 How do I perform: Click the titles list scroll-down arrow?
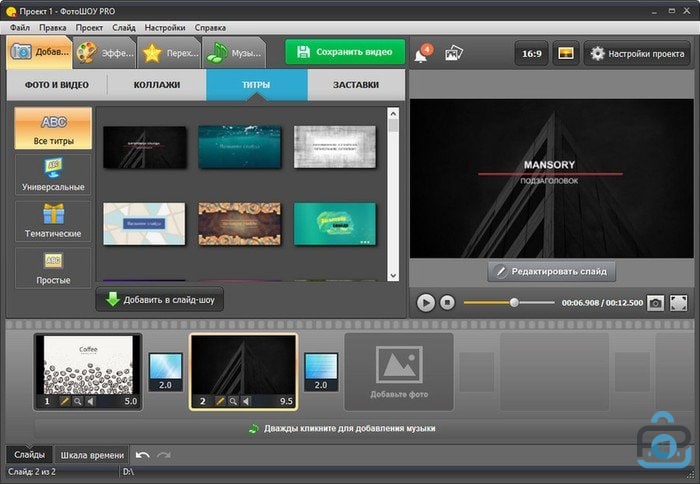coord(393,275)
